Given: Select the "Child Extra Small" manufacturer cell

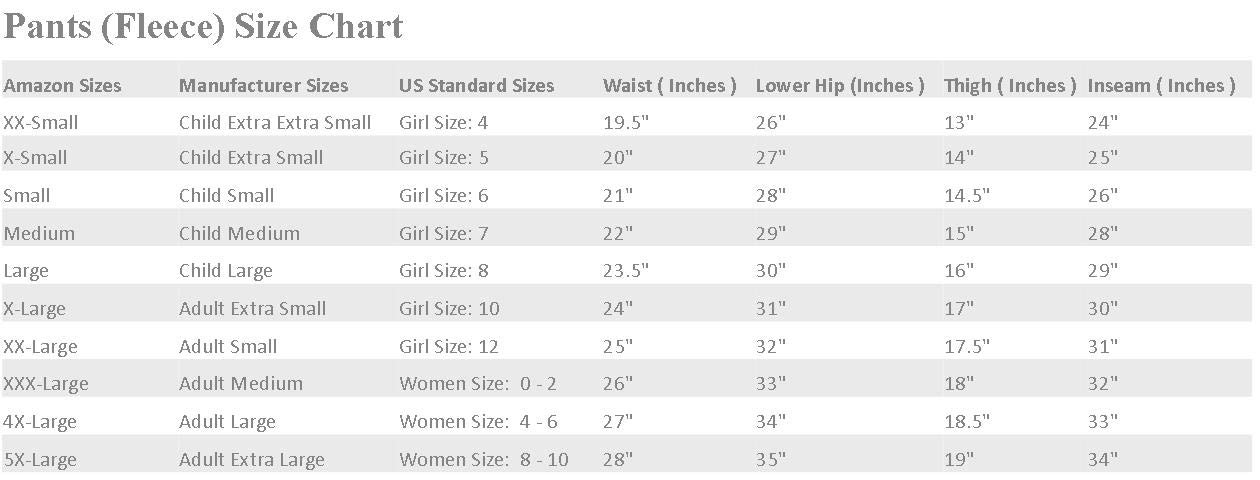Looking at the screenshot, I should [251, 158].
